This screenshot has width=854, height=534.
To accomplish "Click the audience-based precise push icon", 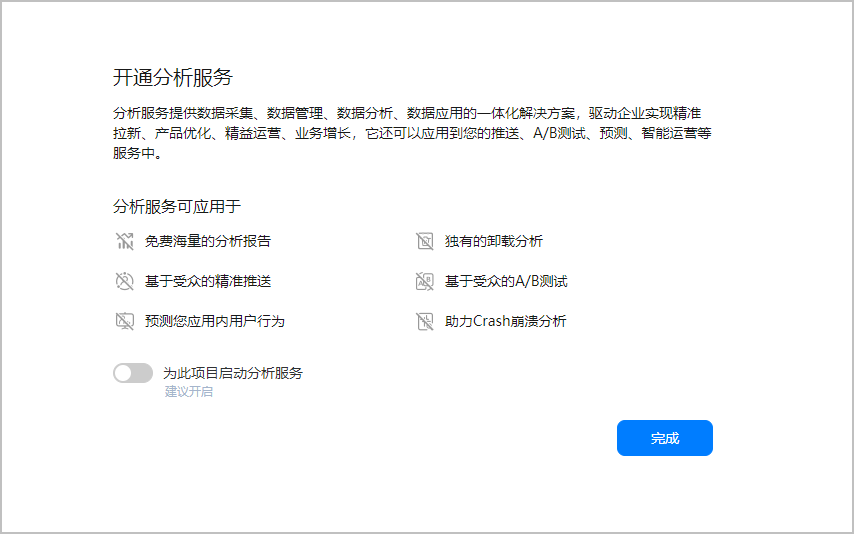I will pyautogui.click(x=124, y=281).
